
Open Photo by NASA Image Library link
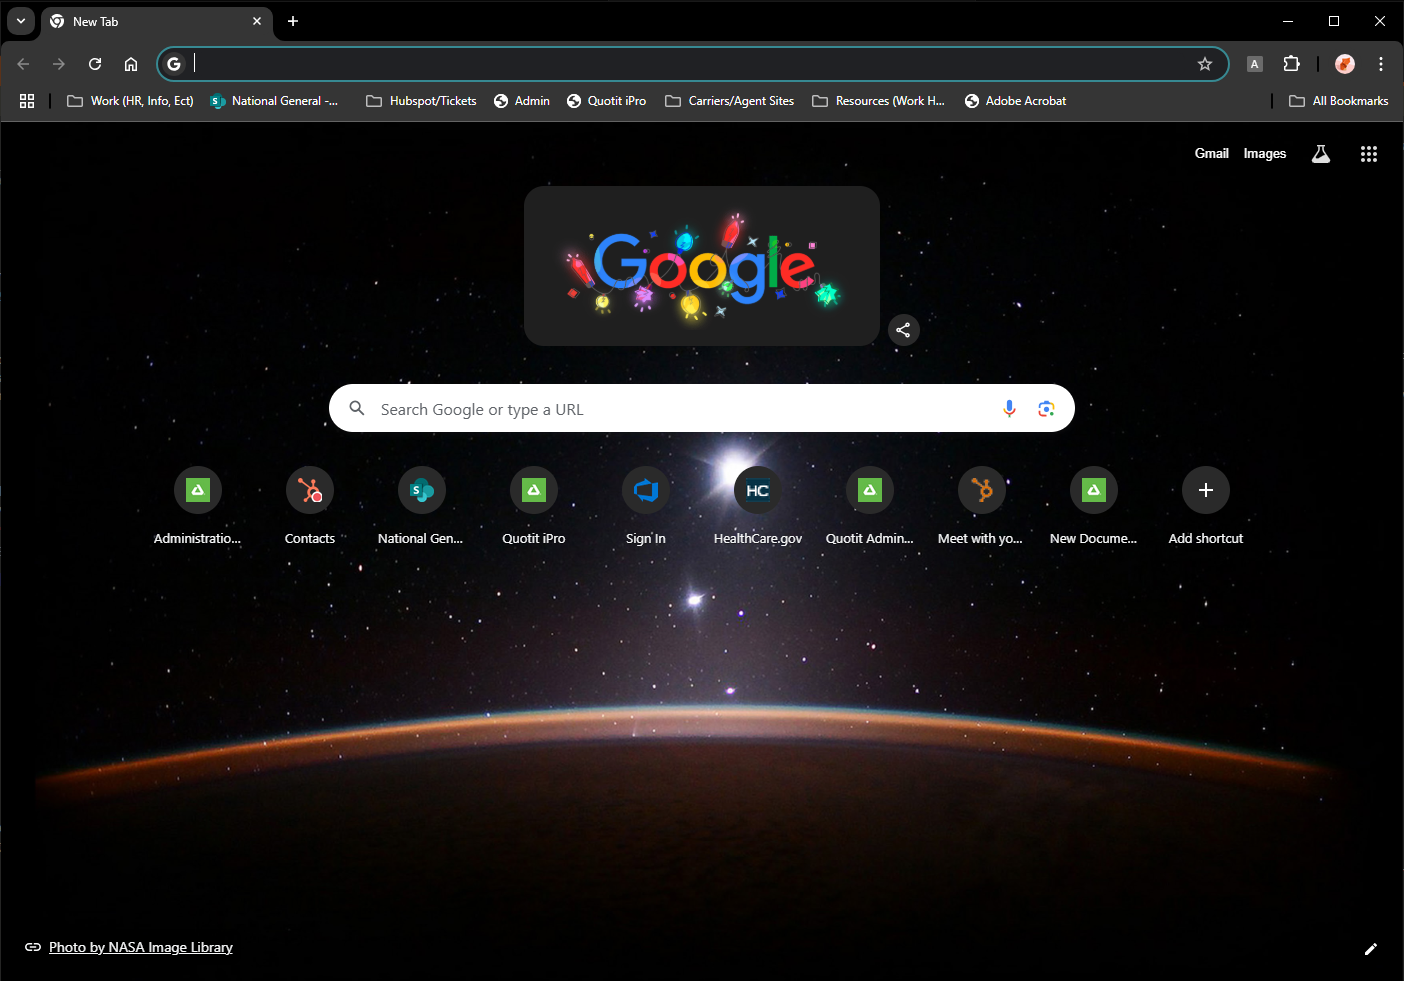pos(140,947)
